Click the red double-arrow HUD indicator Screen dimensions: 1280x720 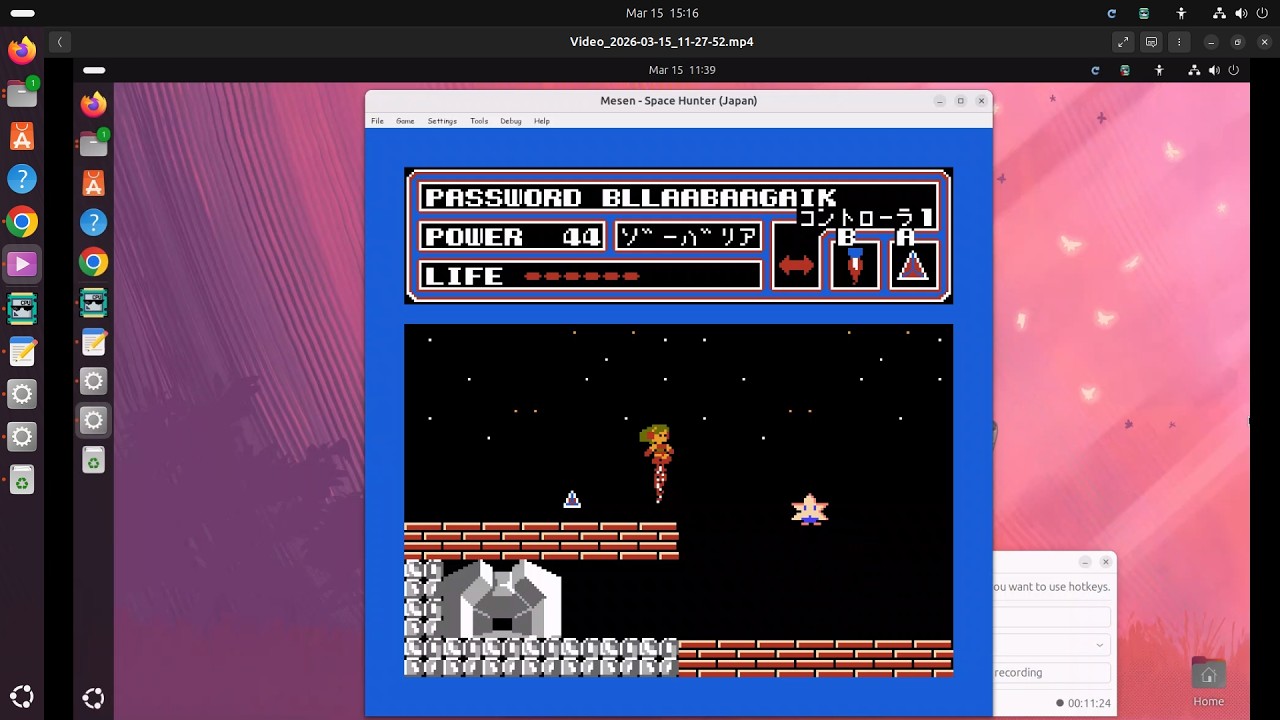796,265
